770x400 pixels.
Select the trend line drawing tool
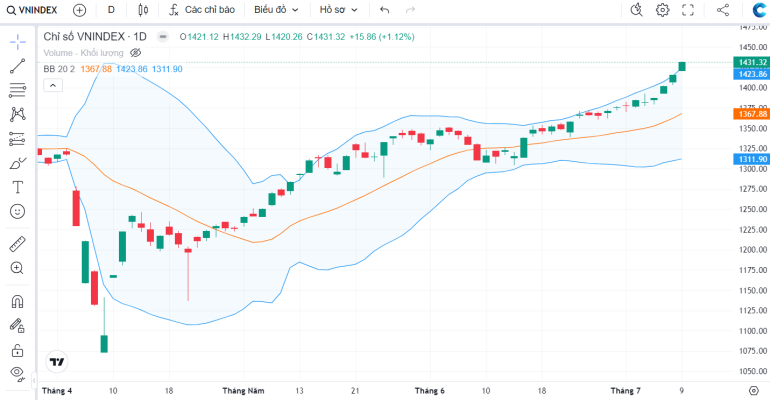click(18, 66)
